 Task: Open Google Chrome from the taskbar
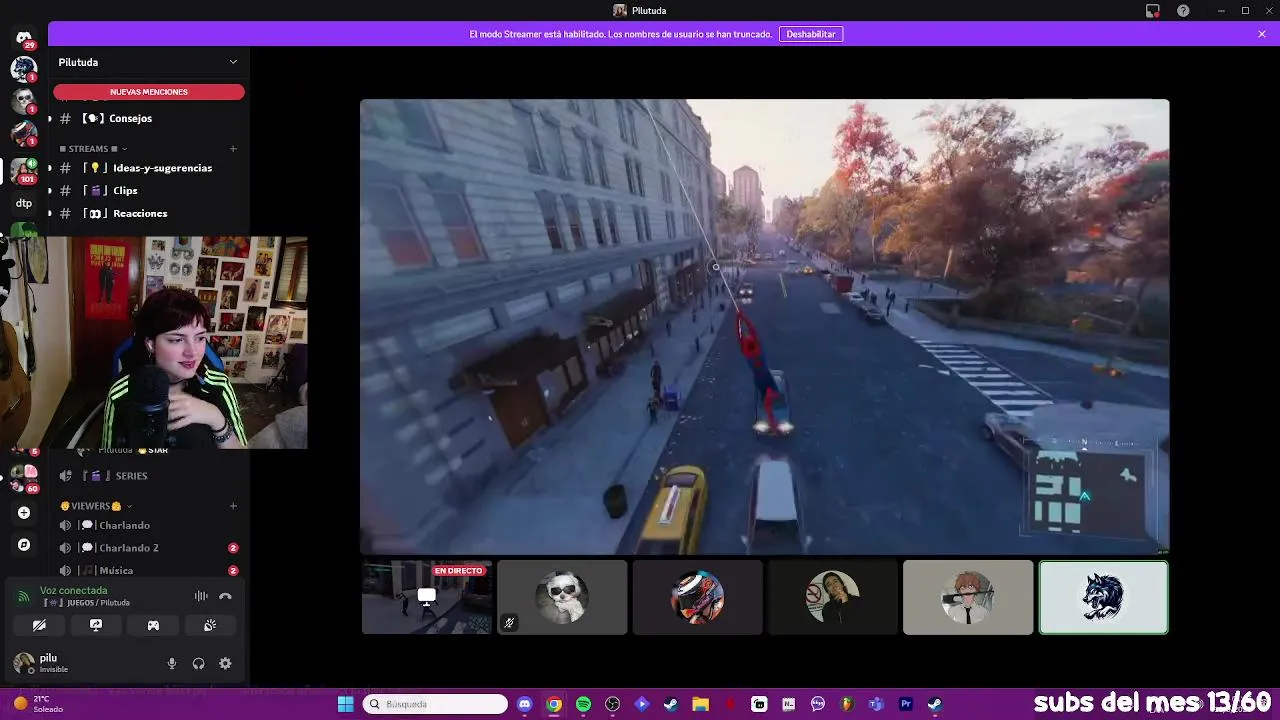[554, 704]
